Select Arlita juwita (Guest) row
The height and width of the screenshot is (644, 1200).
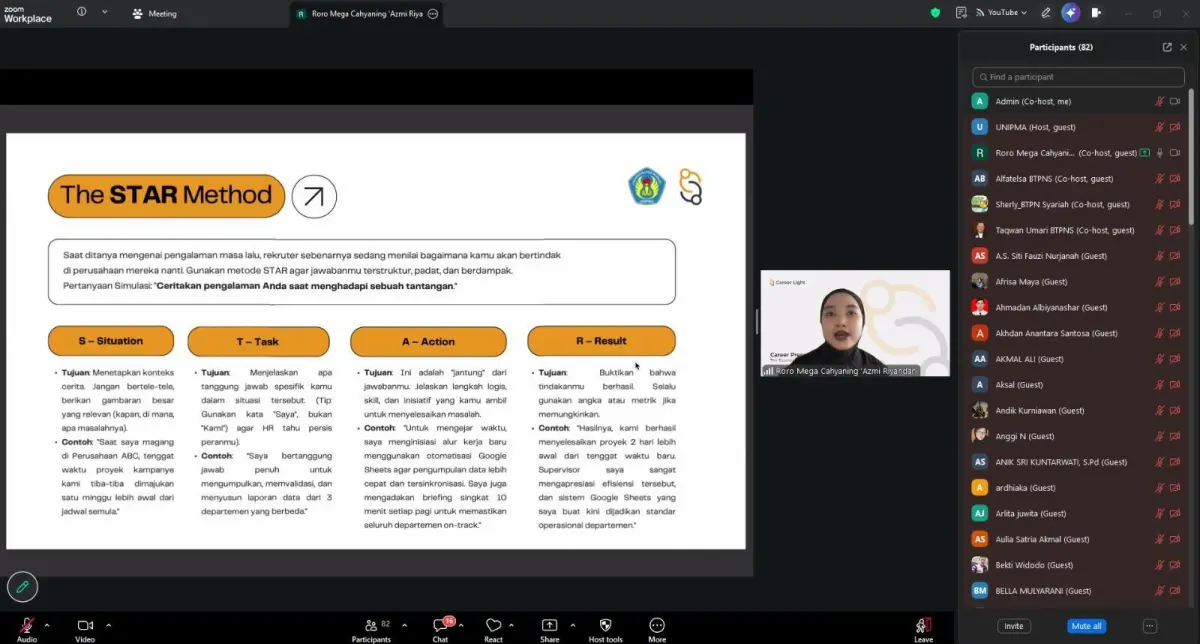(1077, 513)
